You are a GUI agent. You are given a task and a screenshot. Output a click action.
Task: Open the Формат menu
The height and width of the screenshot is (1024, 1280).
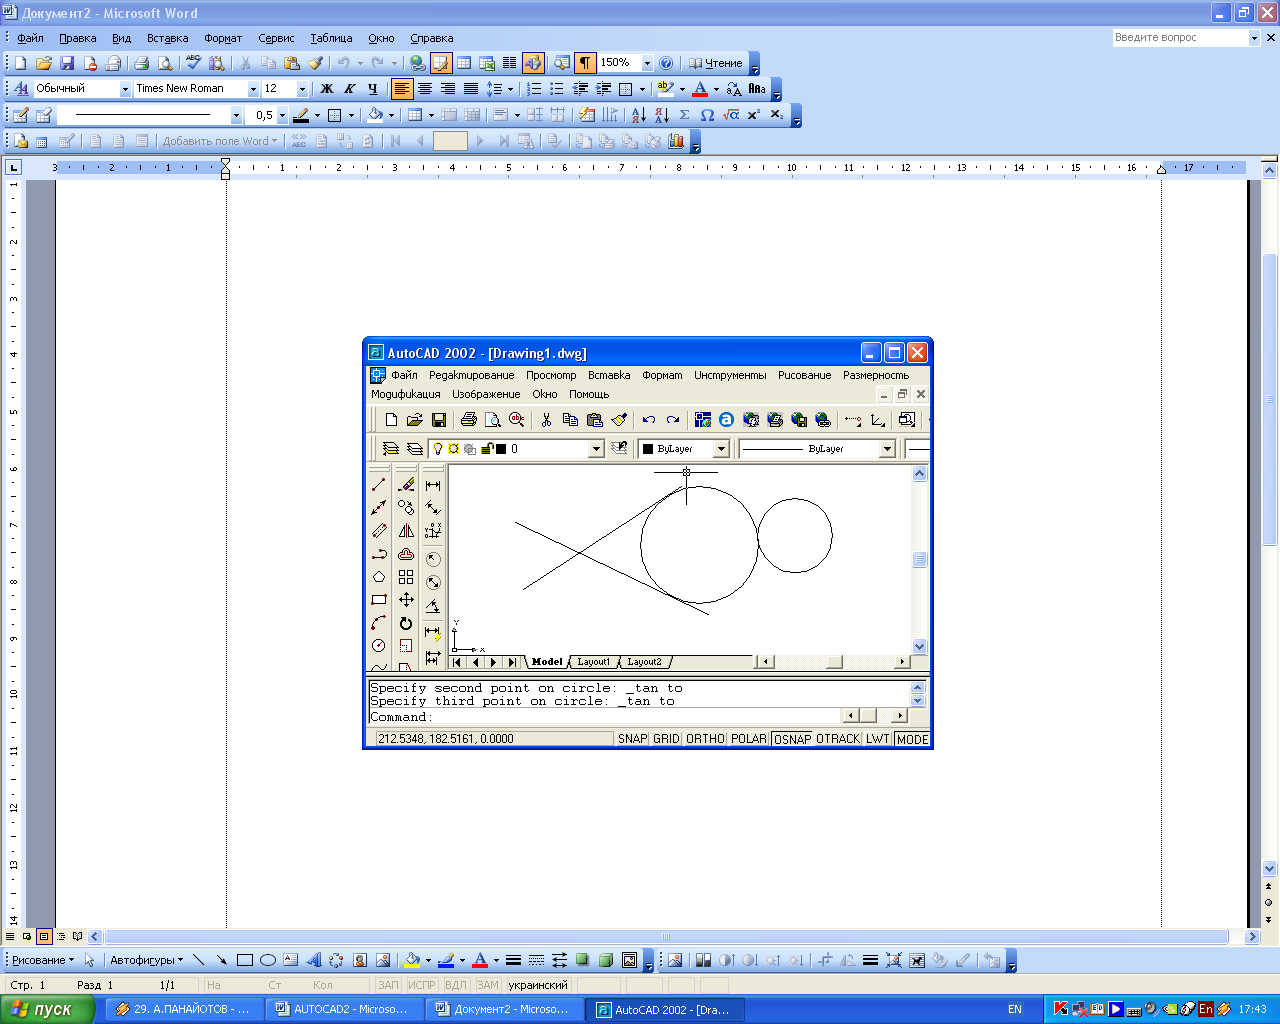(223, 38)
